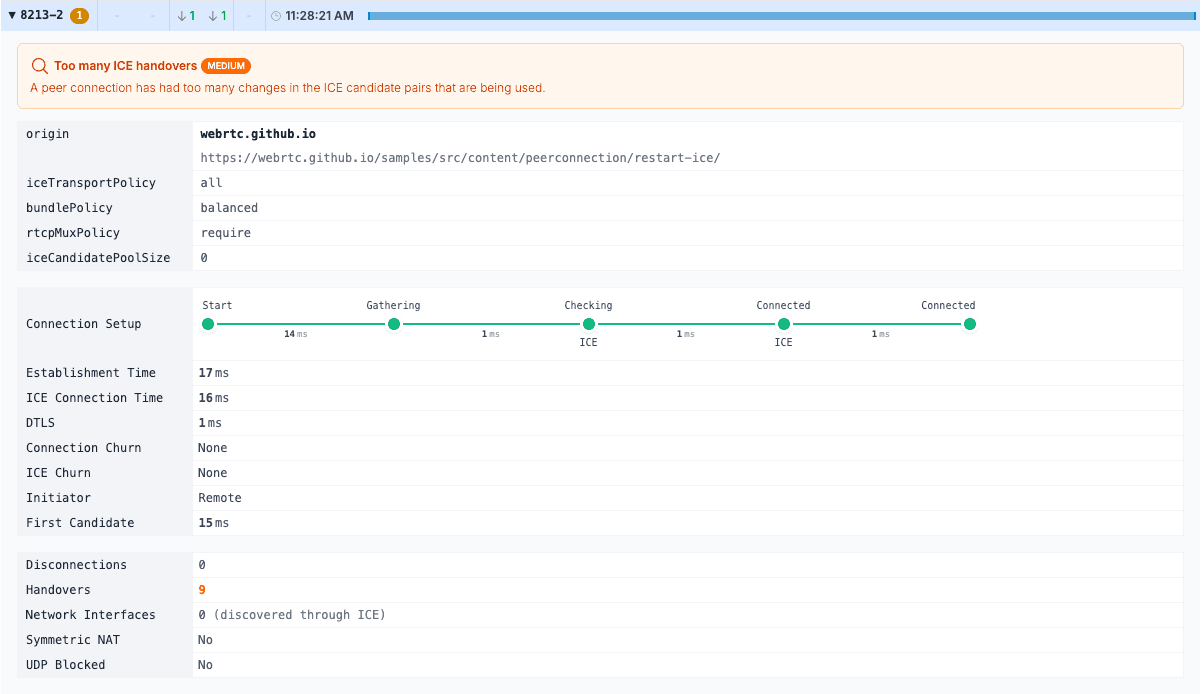The height and width of the screenshot is (694, 1202).
Task: Click the Too many ICE handovers title
Action: tap(125, 66)
